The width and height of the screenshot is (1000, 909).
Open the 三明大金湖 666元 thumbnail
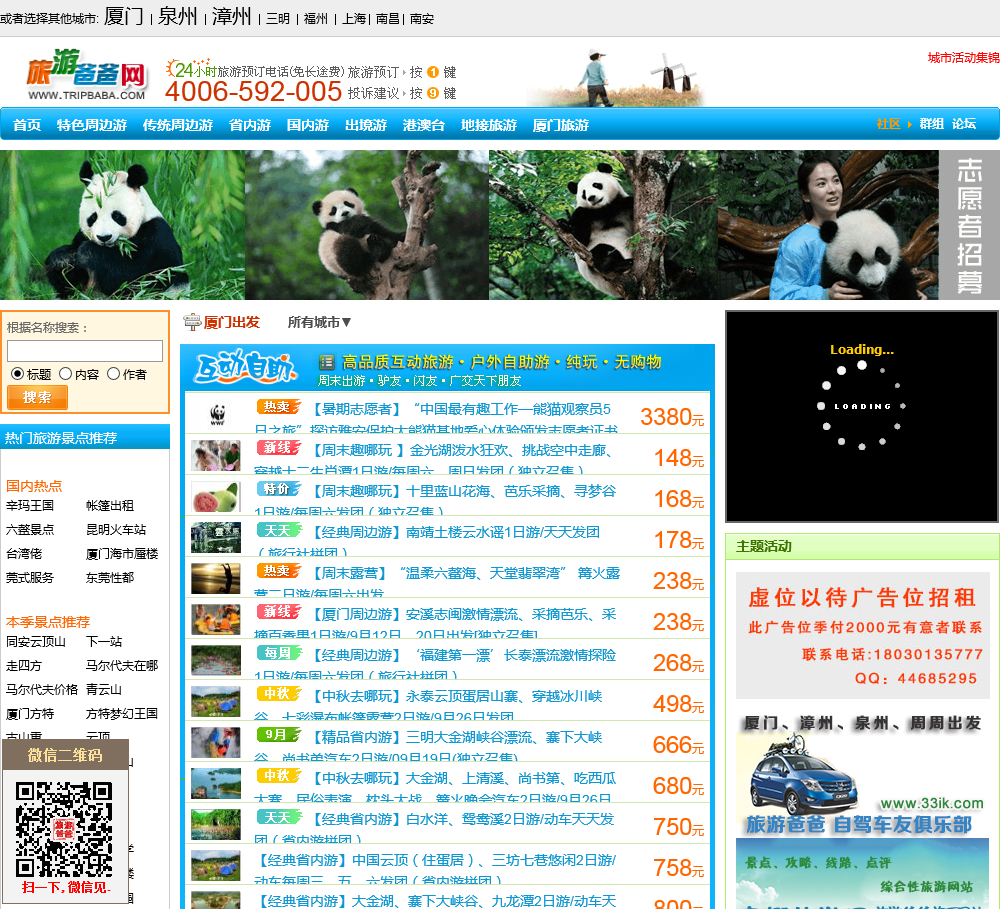(216, 742)
